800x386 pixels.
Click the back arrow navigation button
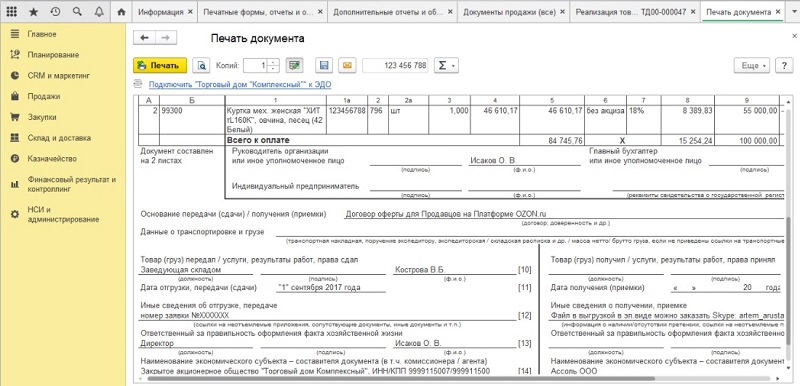(x=144, y=38)
